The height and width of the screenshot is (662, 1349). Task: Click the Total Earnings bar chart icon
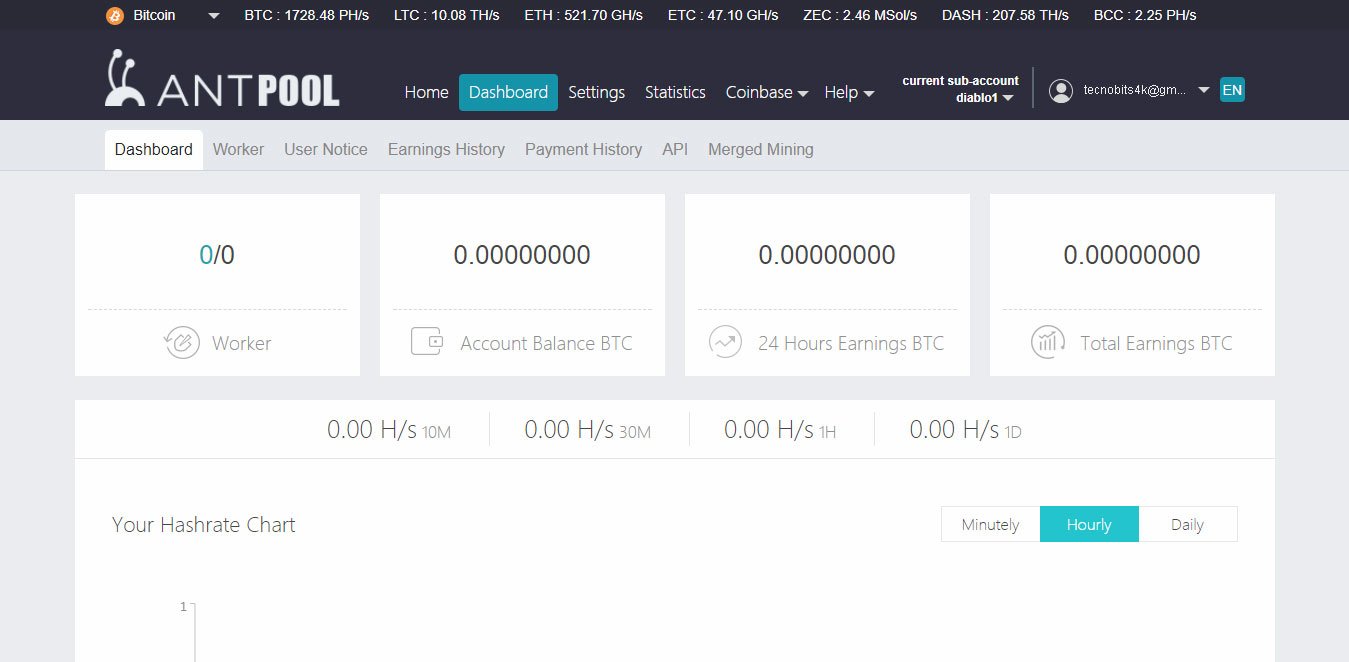pos(1047,342)
